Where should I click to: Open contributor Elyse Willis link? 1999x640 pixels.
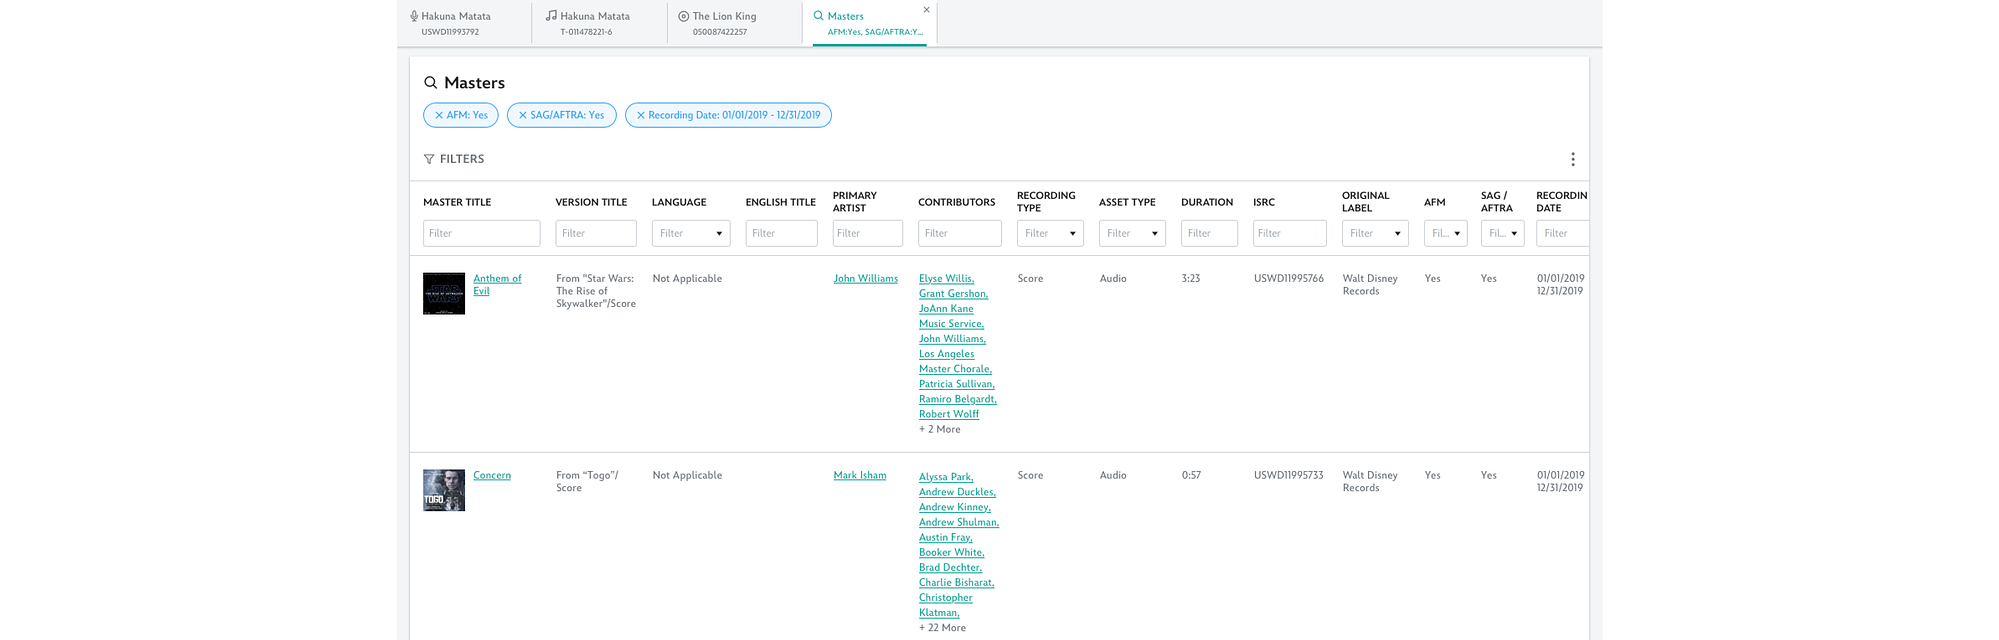[x=947, y=279]
